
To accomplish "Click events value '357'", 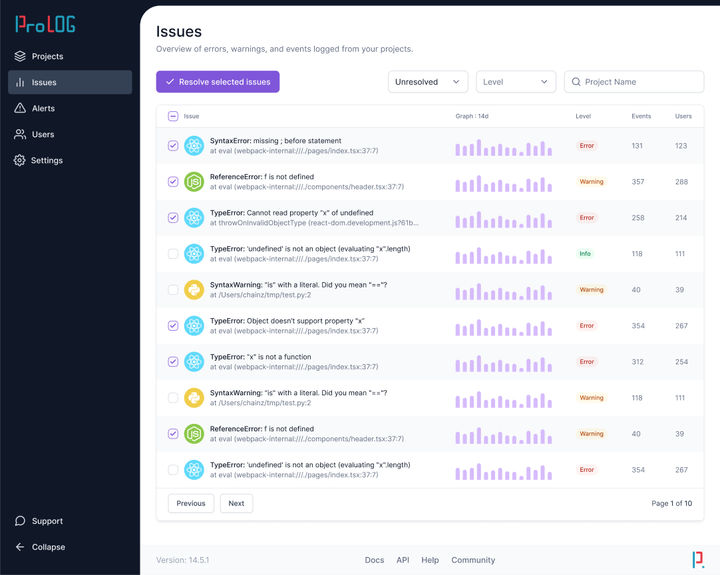I will [638, 182].
